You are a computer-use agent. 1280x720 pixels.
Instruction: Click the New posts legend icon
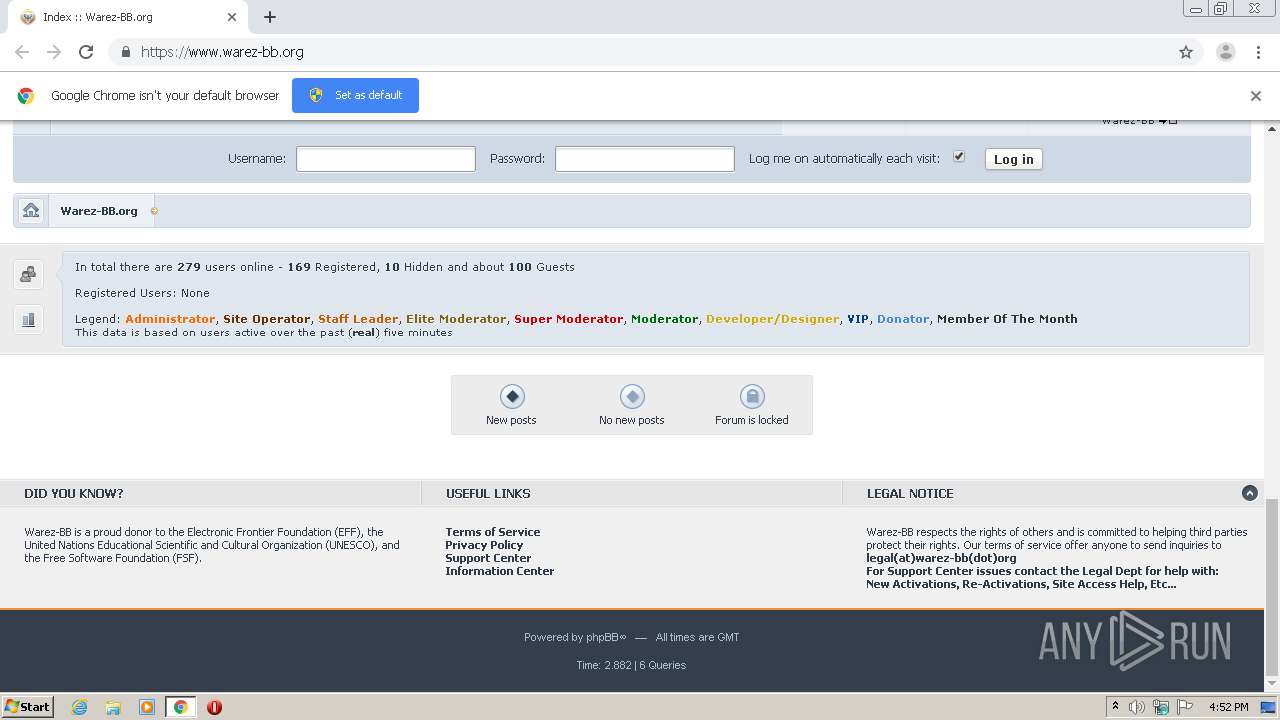[511, 396]
